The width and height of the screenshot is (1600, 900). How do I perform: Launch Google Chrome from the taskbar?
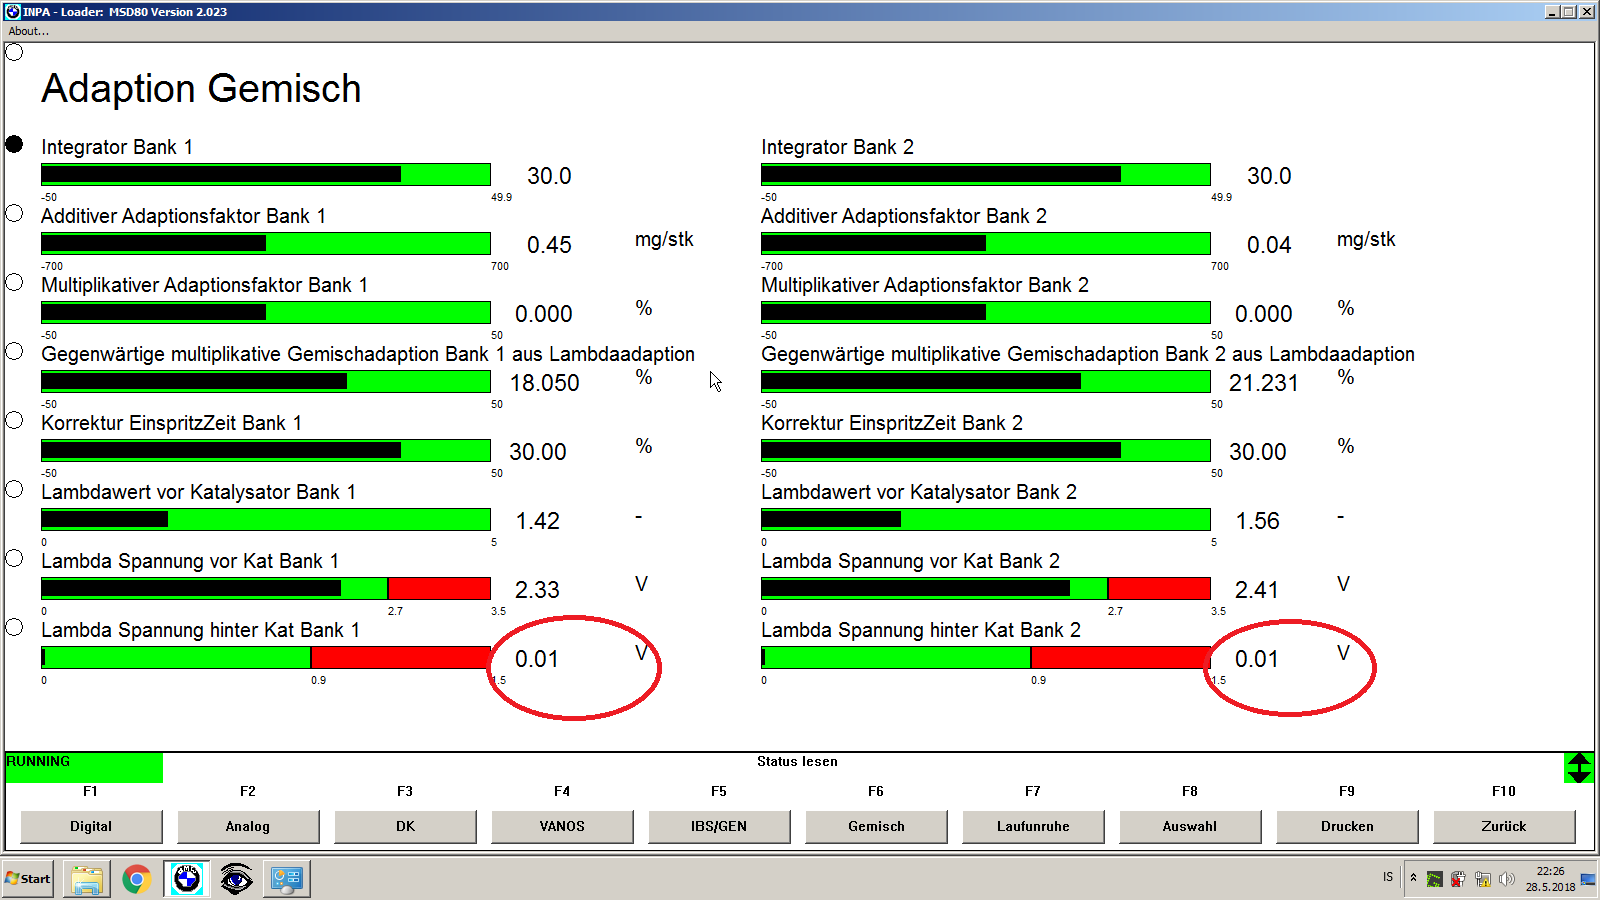137,879
